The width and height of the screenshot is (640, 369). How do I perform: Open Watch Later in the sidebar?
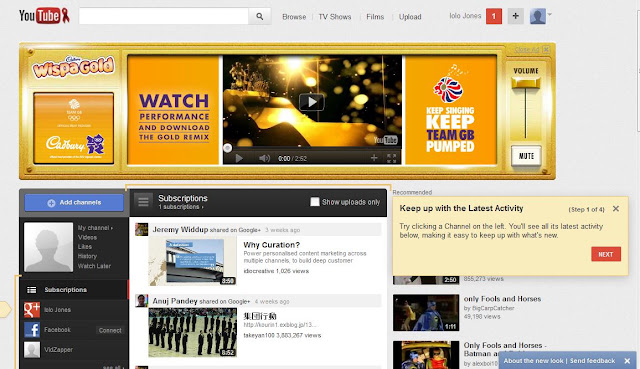(x=94, y=266)
